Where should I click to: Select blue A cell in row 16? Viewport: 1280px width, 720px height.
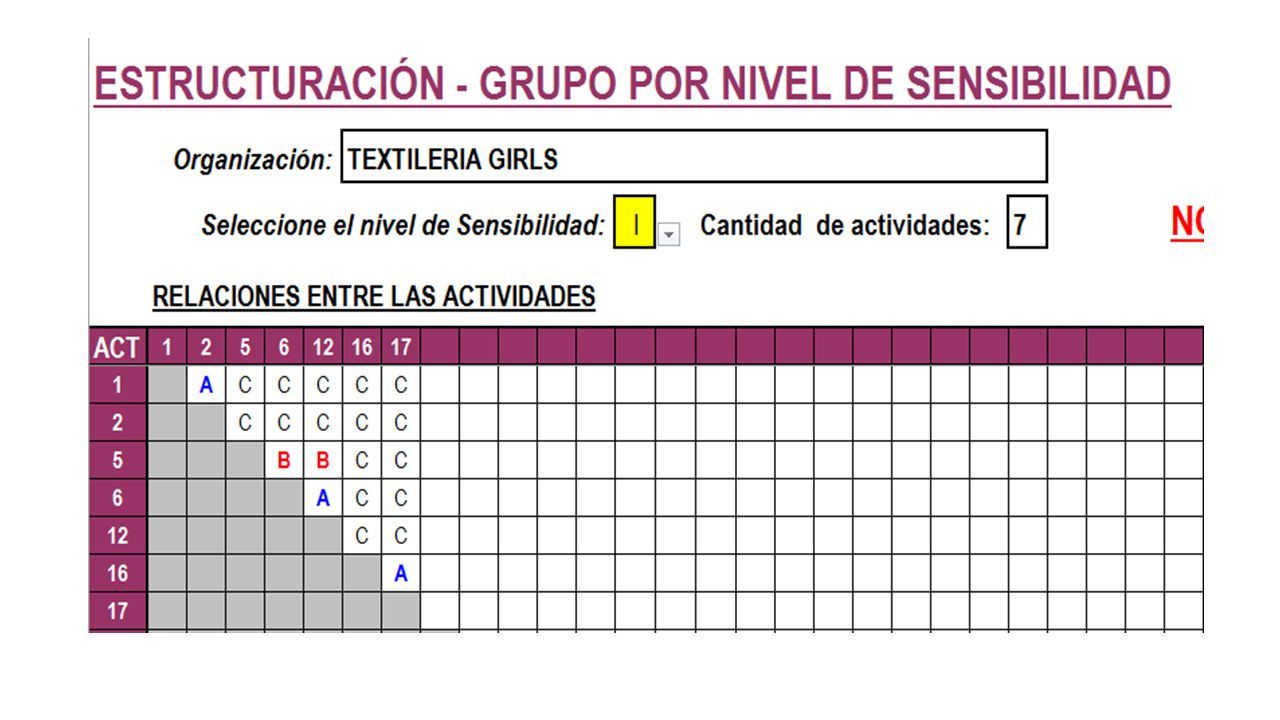click(400, 574)
